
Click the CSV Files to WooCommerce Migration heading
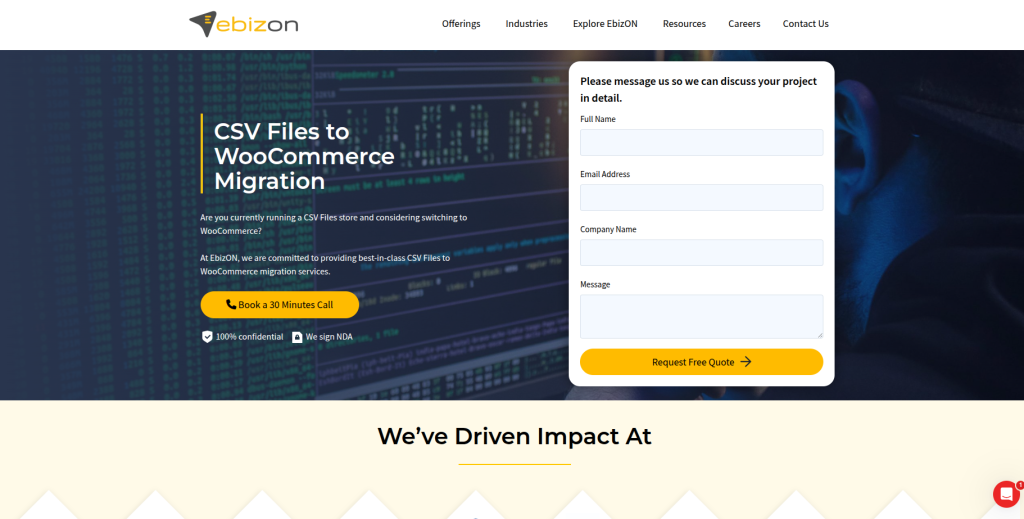point(304,156)
